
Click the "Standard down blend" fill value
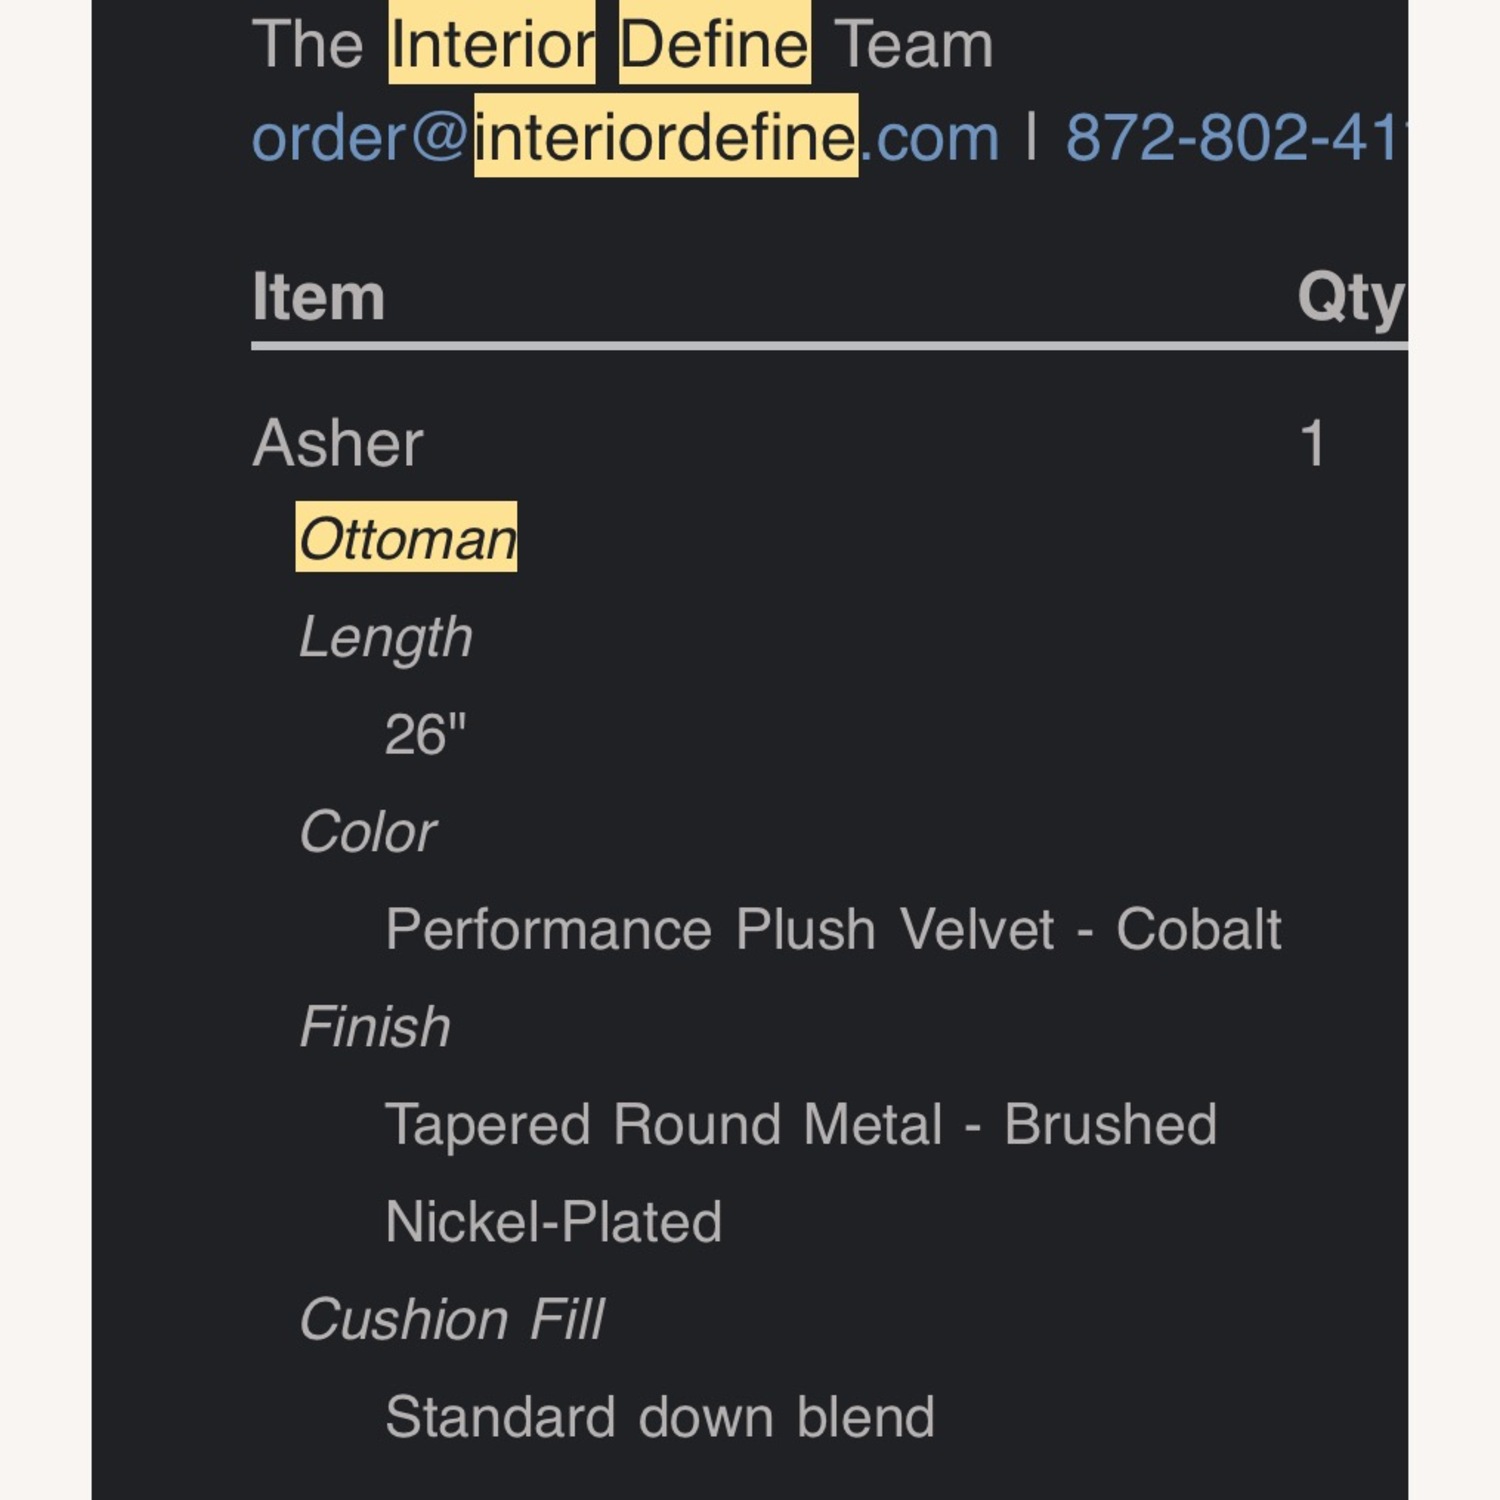tap(660, 1417)
